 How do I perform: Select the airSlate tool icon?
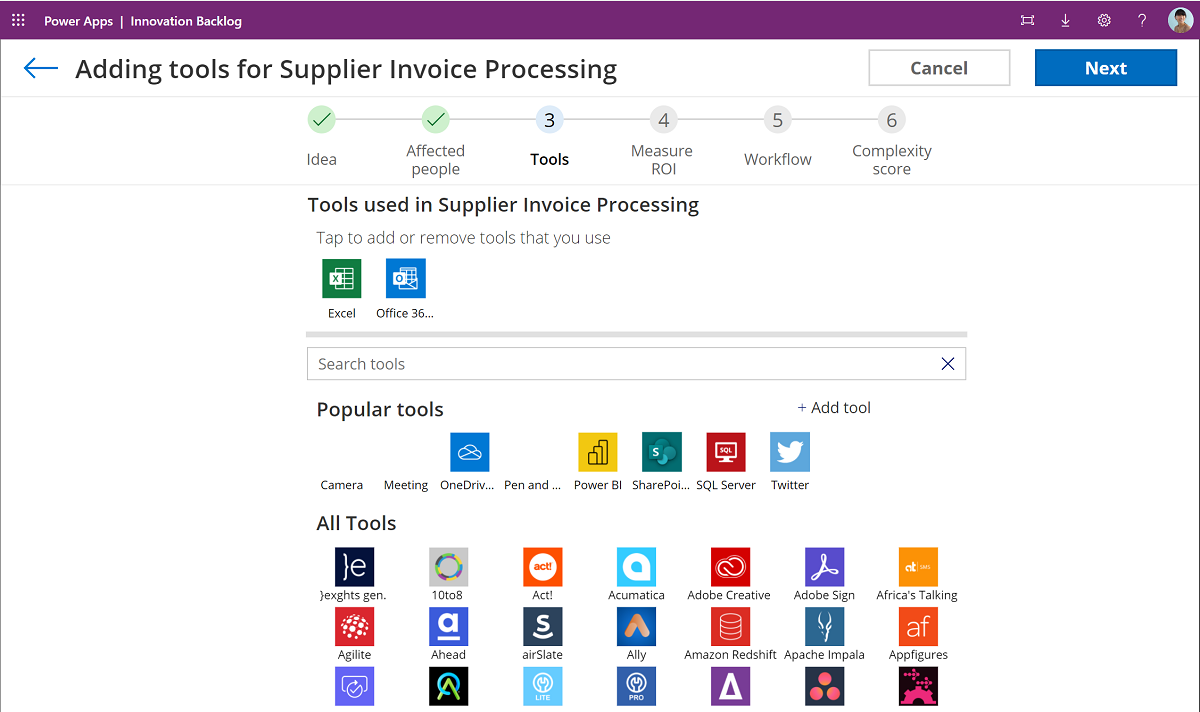pos(543,627)
